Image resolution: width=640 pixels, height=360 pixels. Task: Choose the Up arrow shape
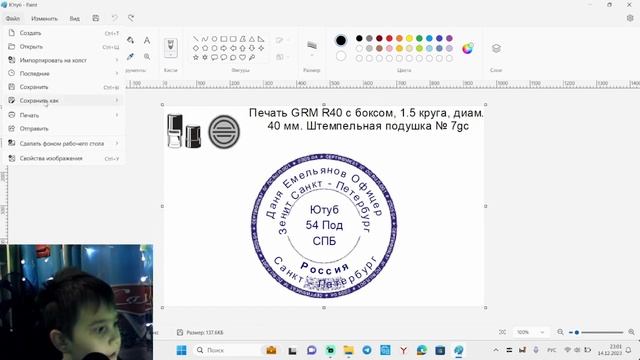pos(242,48)
